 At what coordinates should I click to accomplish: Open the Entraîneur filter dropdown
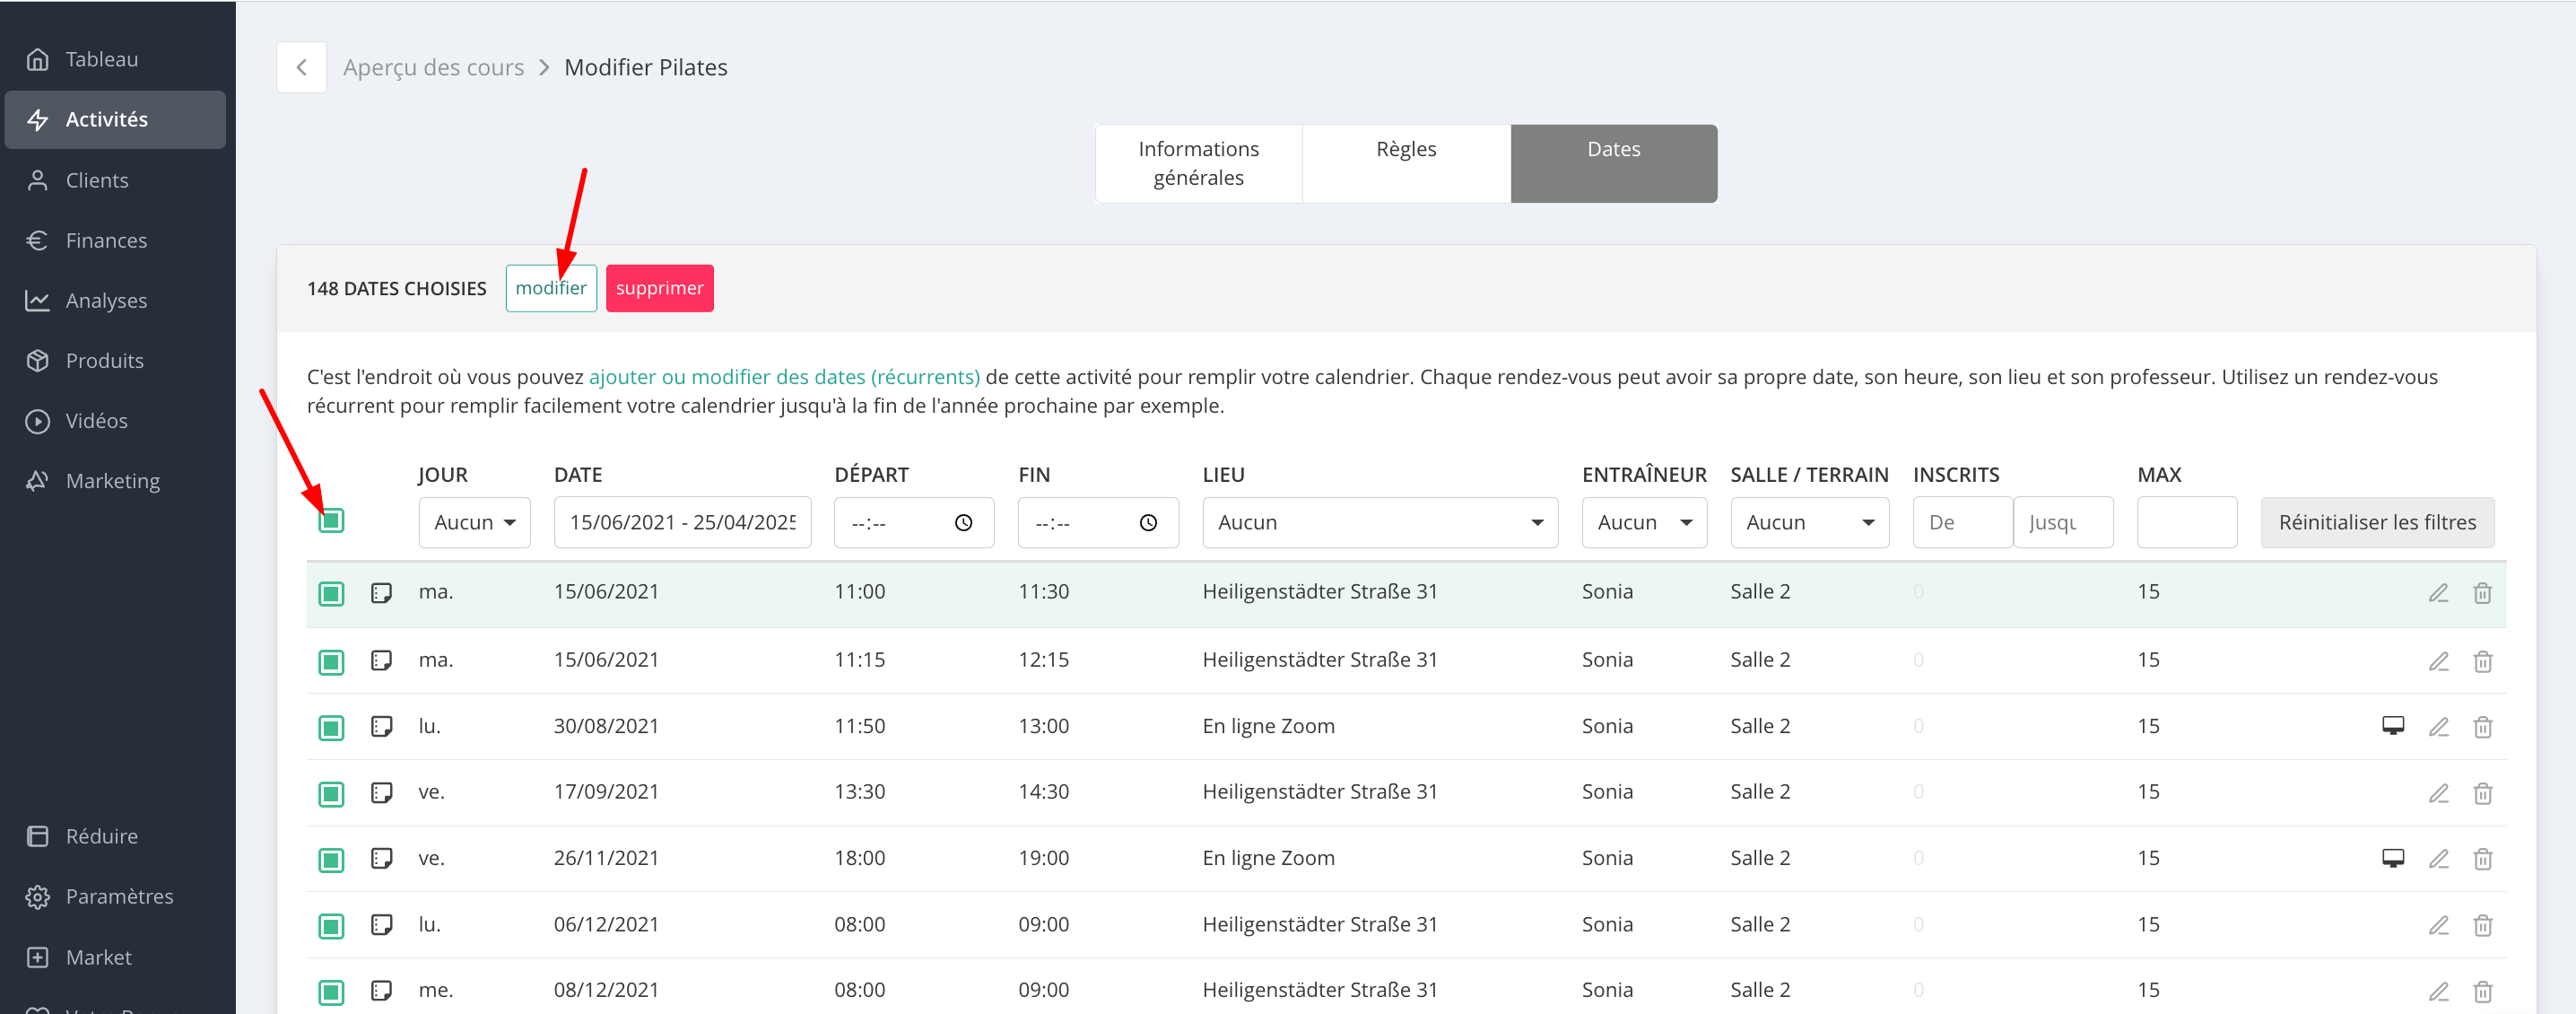[1643, 523]
